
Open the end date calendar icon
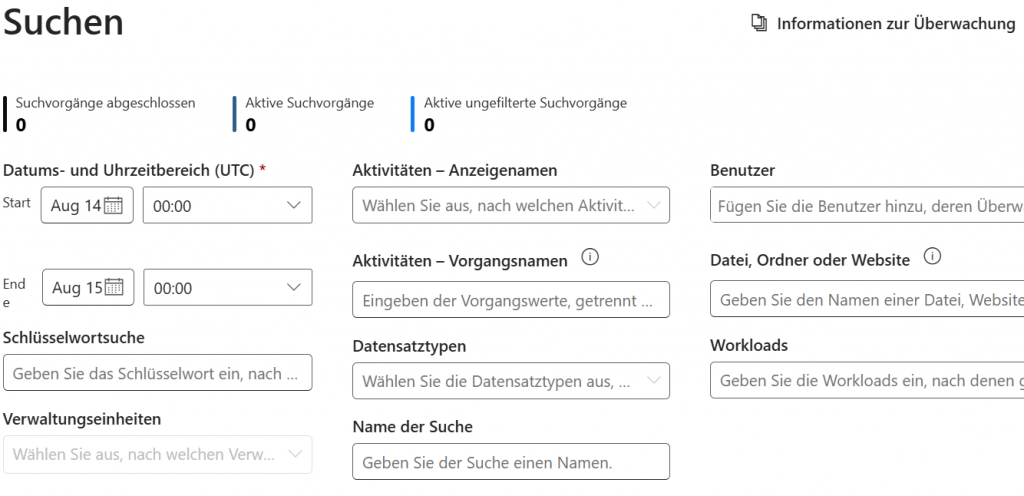[114, 288]
